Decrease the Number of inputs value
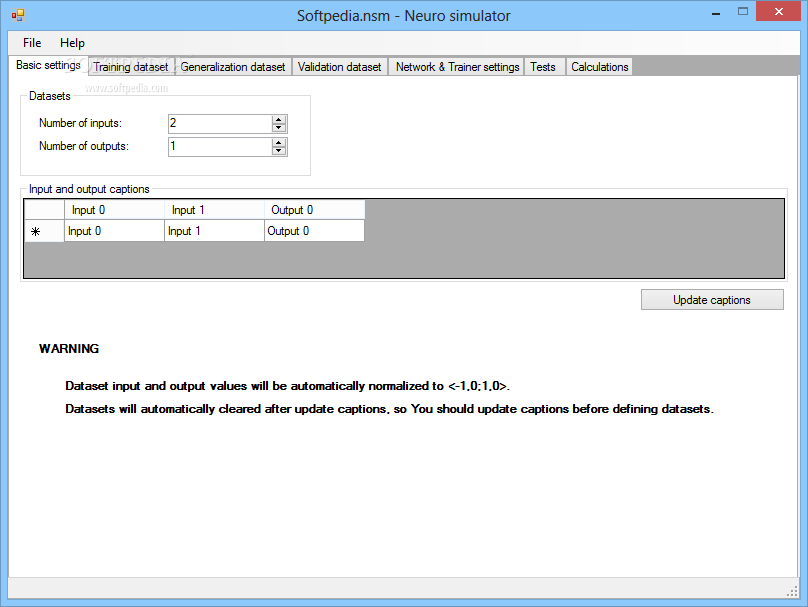Image resolution: width=808 pixels, height=607 pixels. click(x=279, y=128)
